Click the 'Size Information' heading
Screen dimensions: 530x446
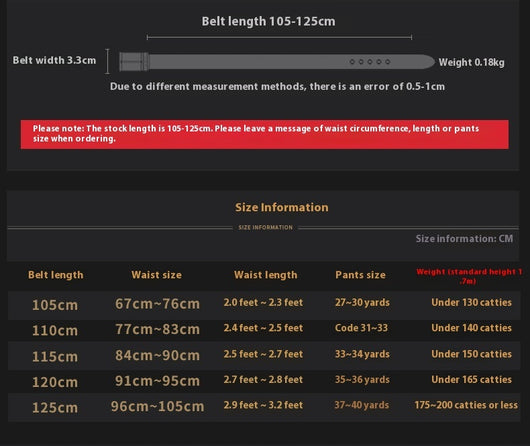pyautogui.click(x=282, y=207)
